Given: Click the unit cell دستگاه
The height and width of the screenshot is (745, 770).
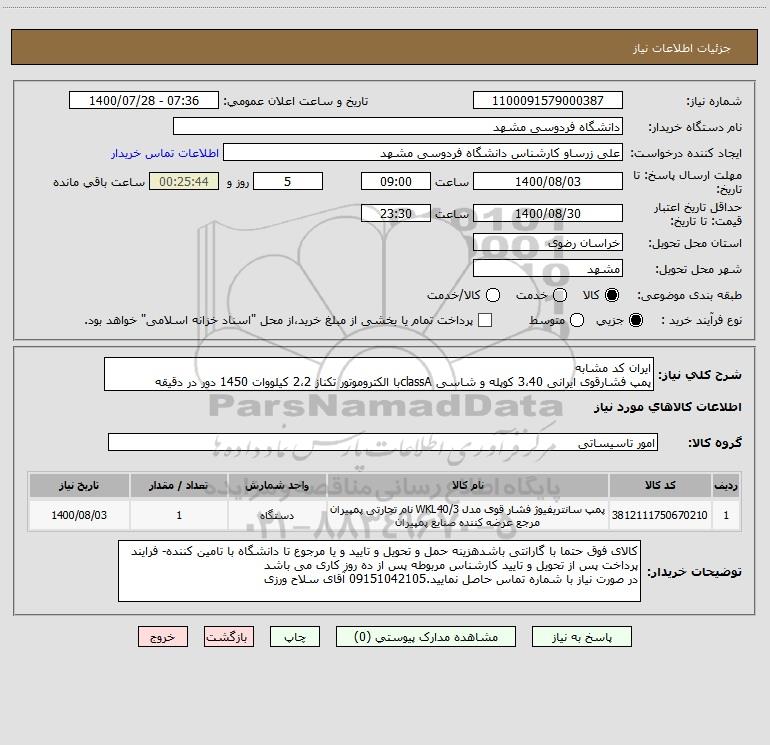Looking at the screenshot, I should click(x=277, y=515).
